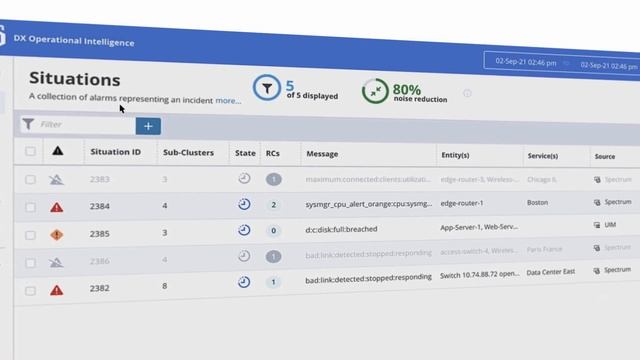Open situation ID 2384
Image resolution: width=640 pixels, height=360 pixels.
[x=100, y=206]
